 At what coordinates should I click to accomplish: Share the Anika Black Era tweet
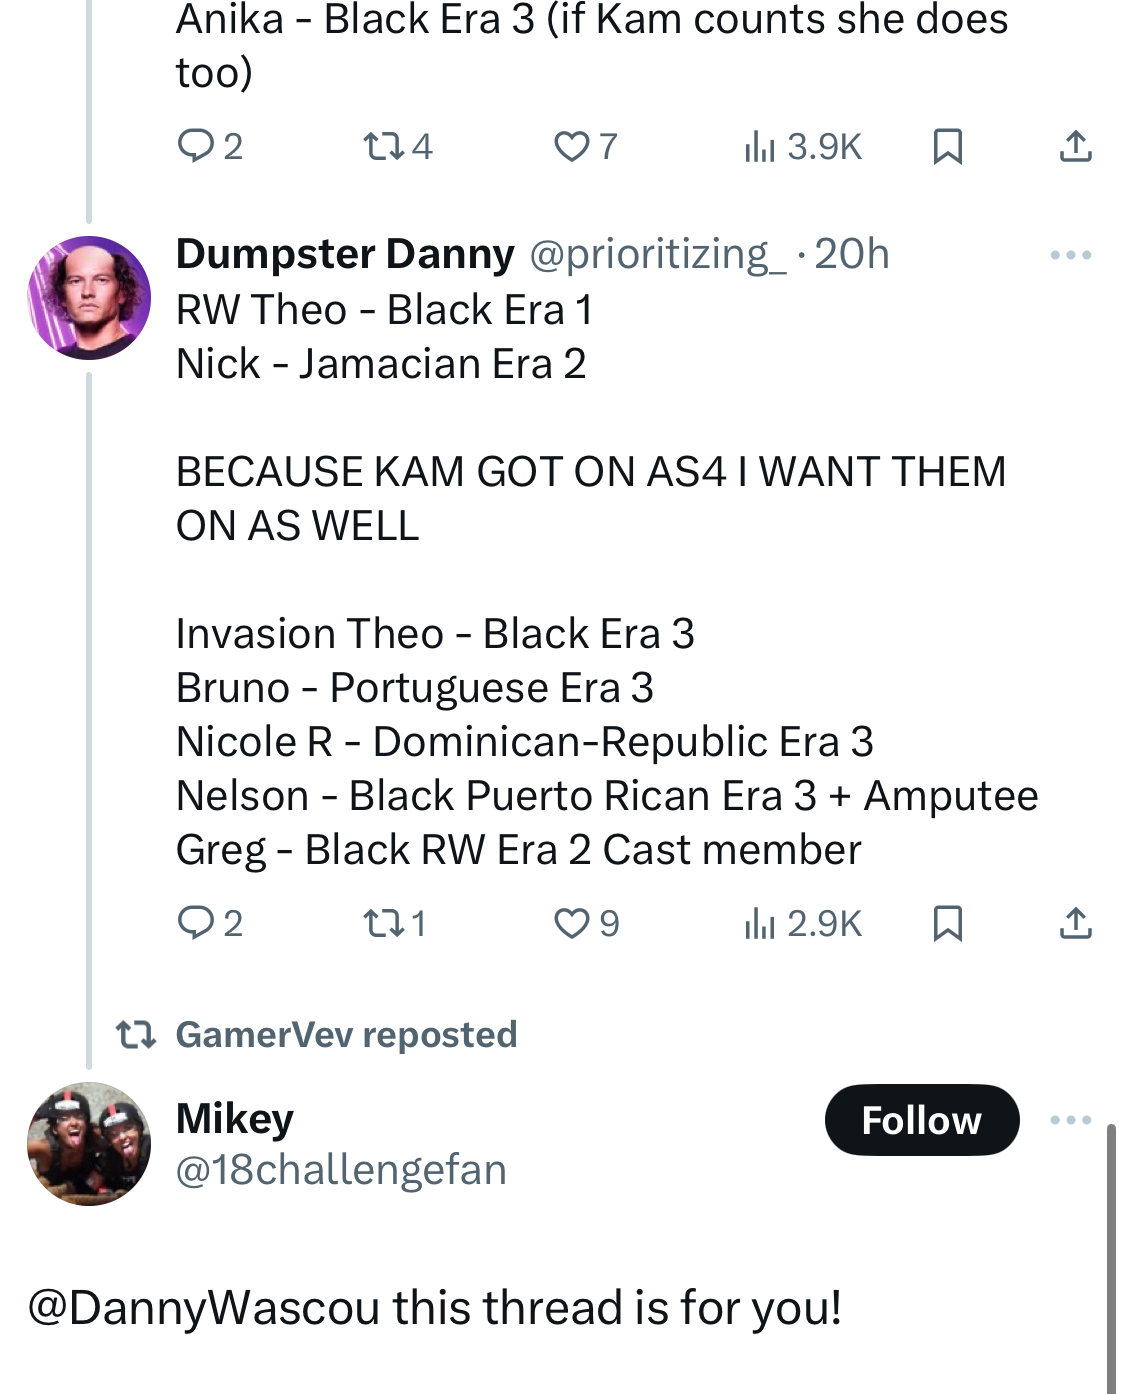click(x=1075, y=146)
